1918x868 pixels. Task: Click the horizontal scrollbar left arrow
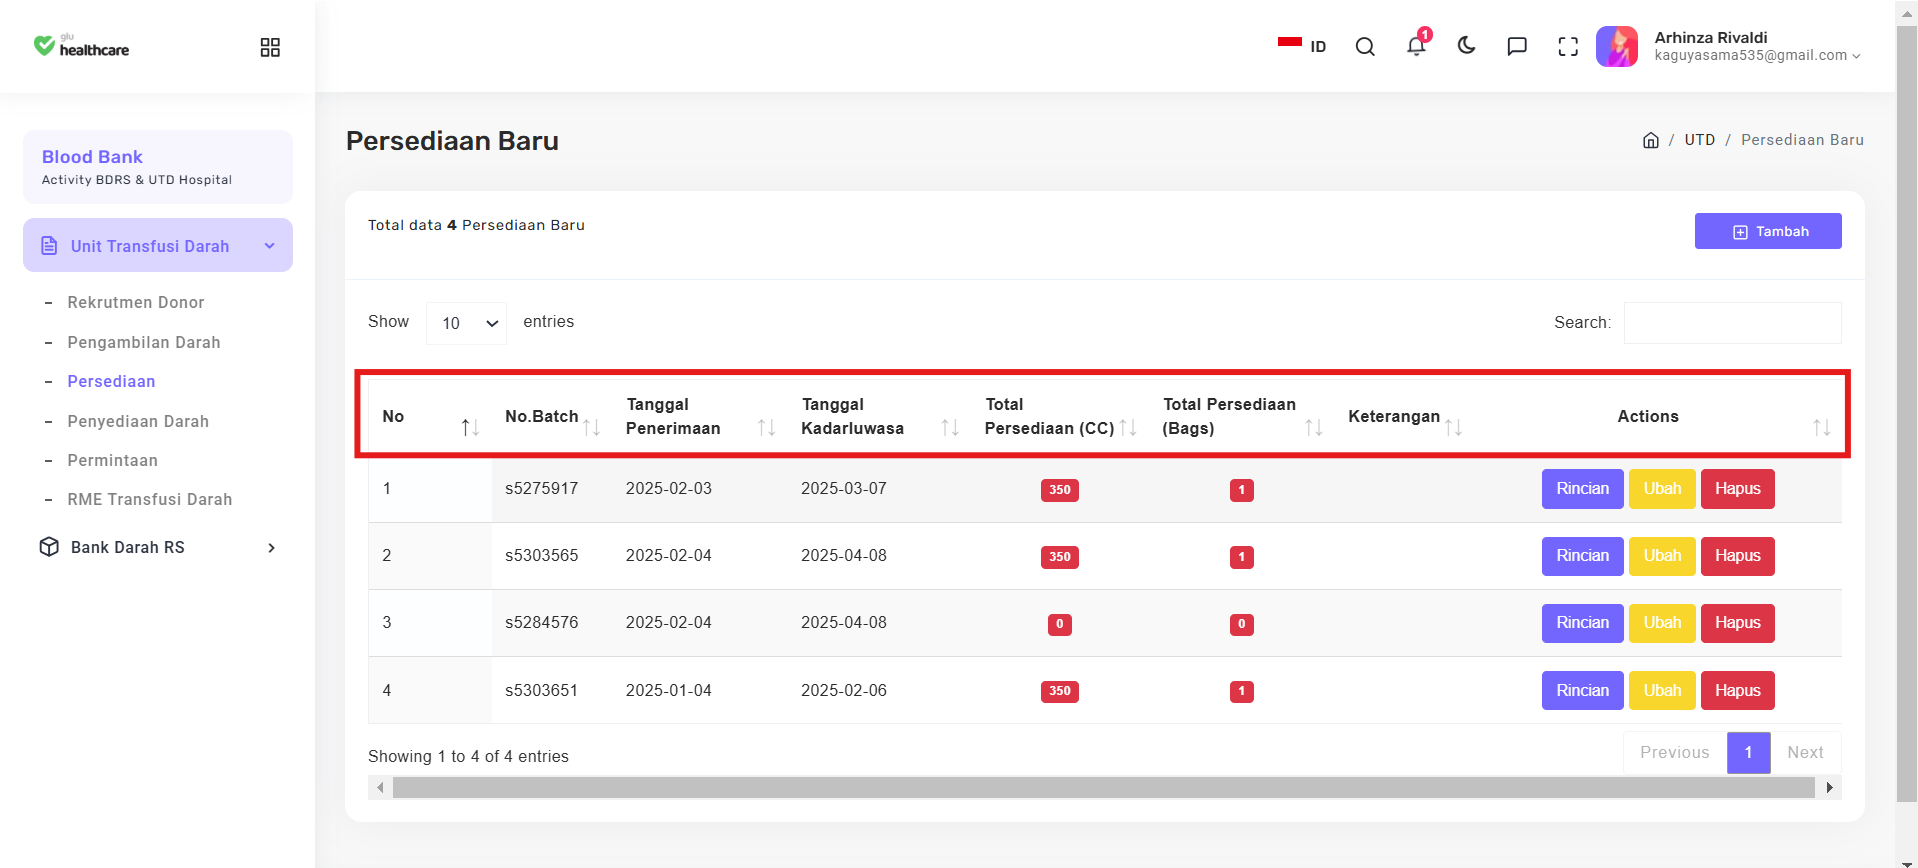coord(379,788)
